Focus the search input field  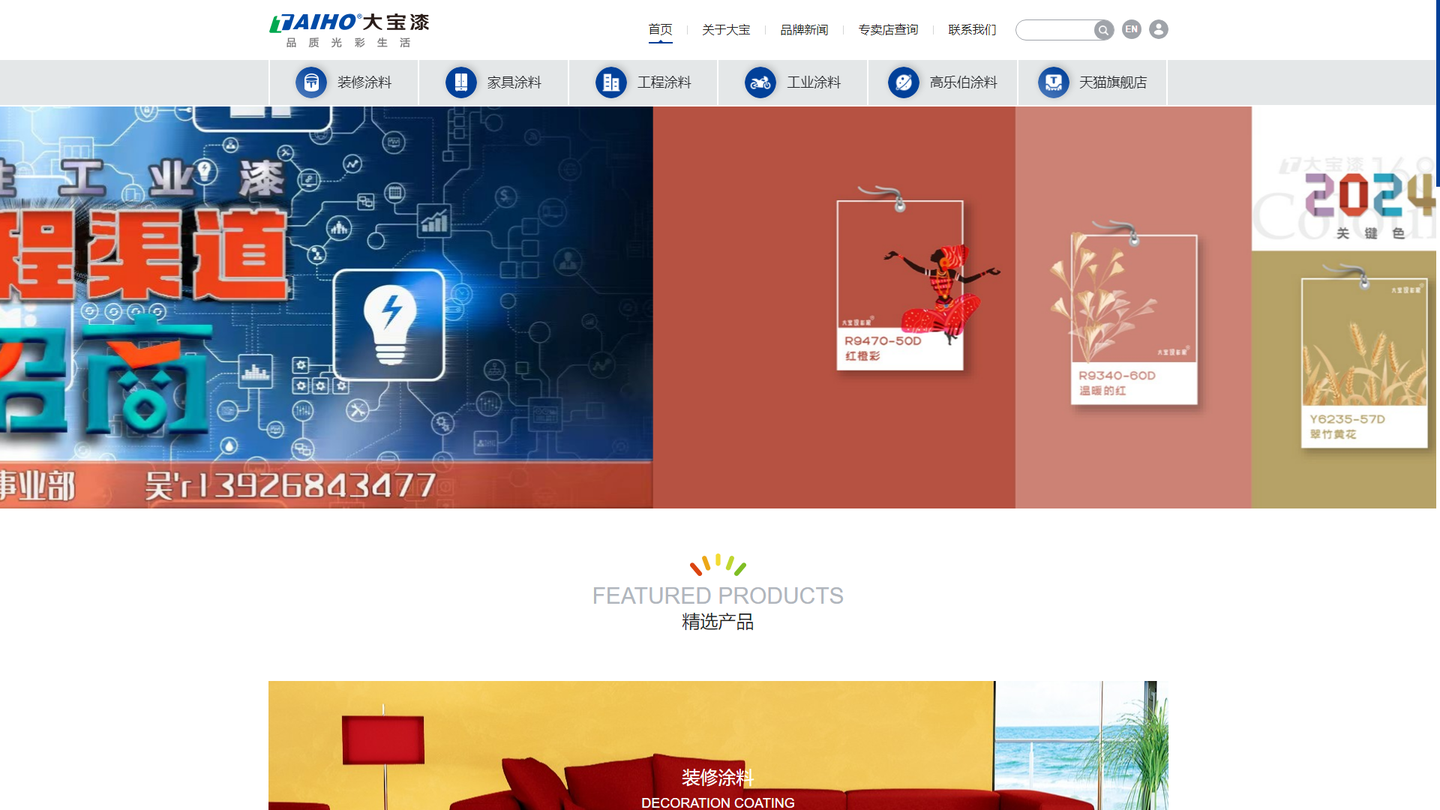click(x=1056, y=30)
